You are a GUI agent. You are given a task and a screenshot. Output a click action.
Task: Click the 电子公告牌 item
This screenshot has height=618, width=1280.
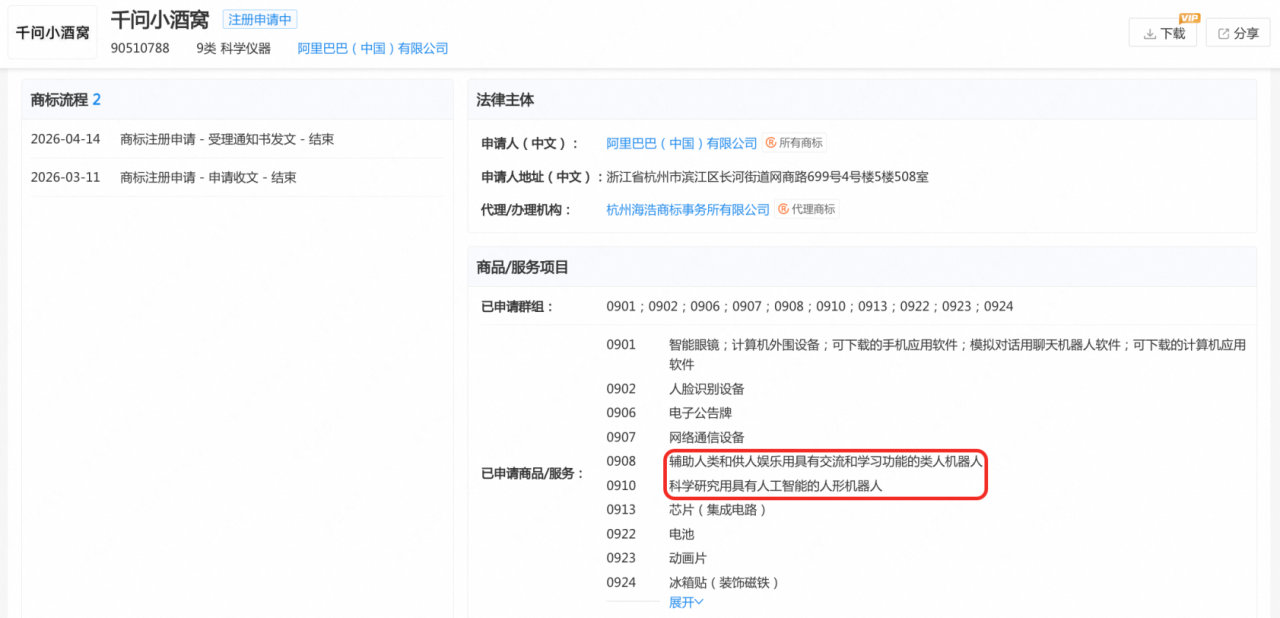[x=700, y=413]
